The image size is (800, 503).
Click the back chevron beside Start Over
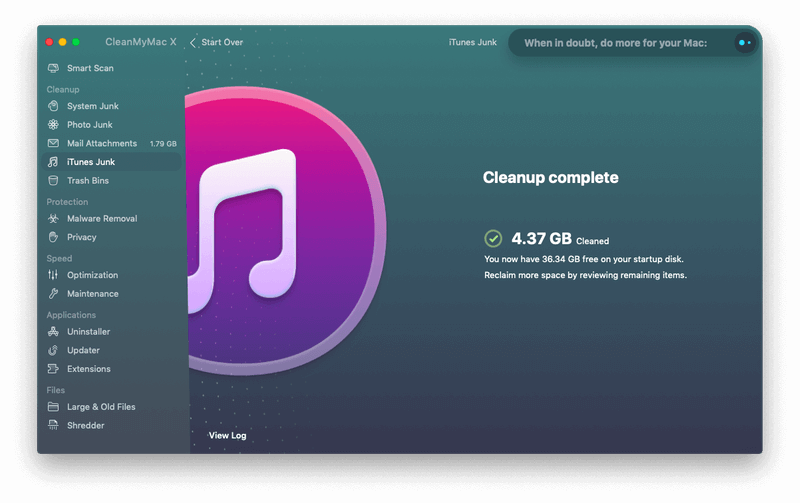(193, 42)
